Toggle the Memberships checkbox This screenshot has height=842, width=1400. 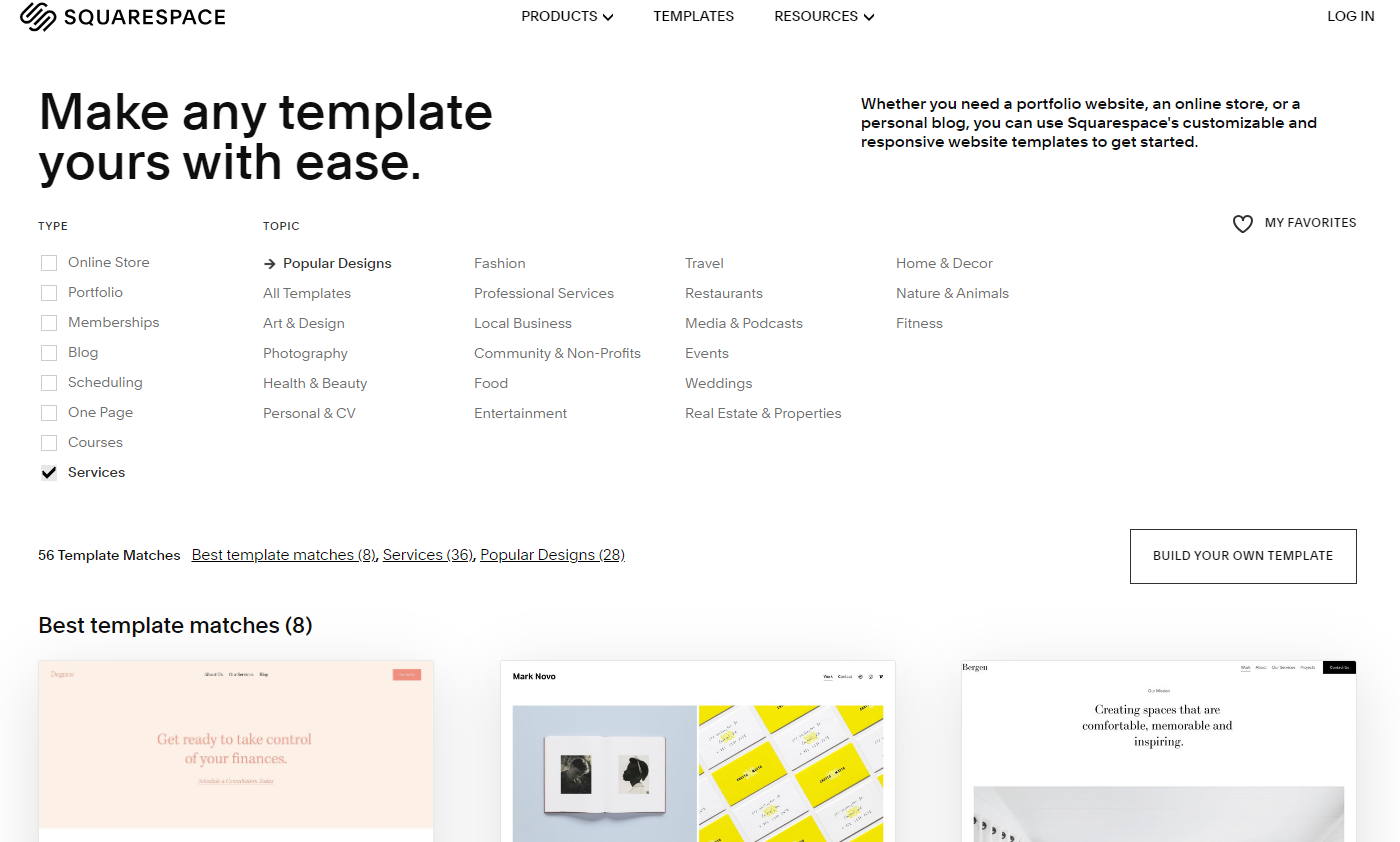49,323
